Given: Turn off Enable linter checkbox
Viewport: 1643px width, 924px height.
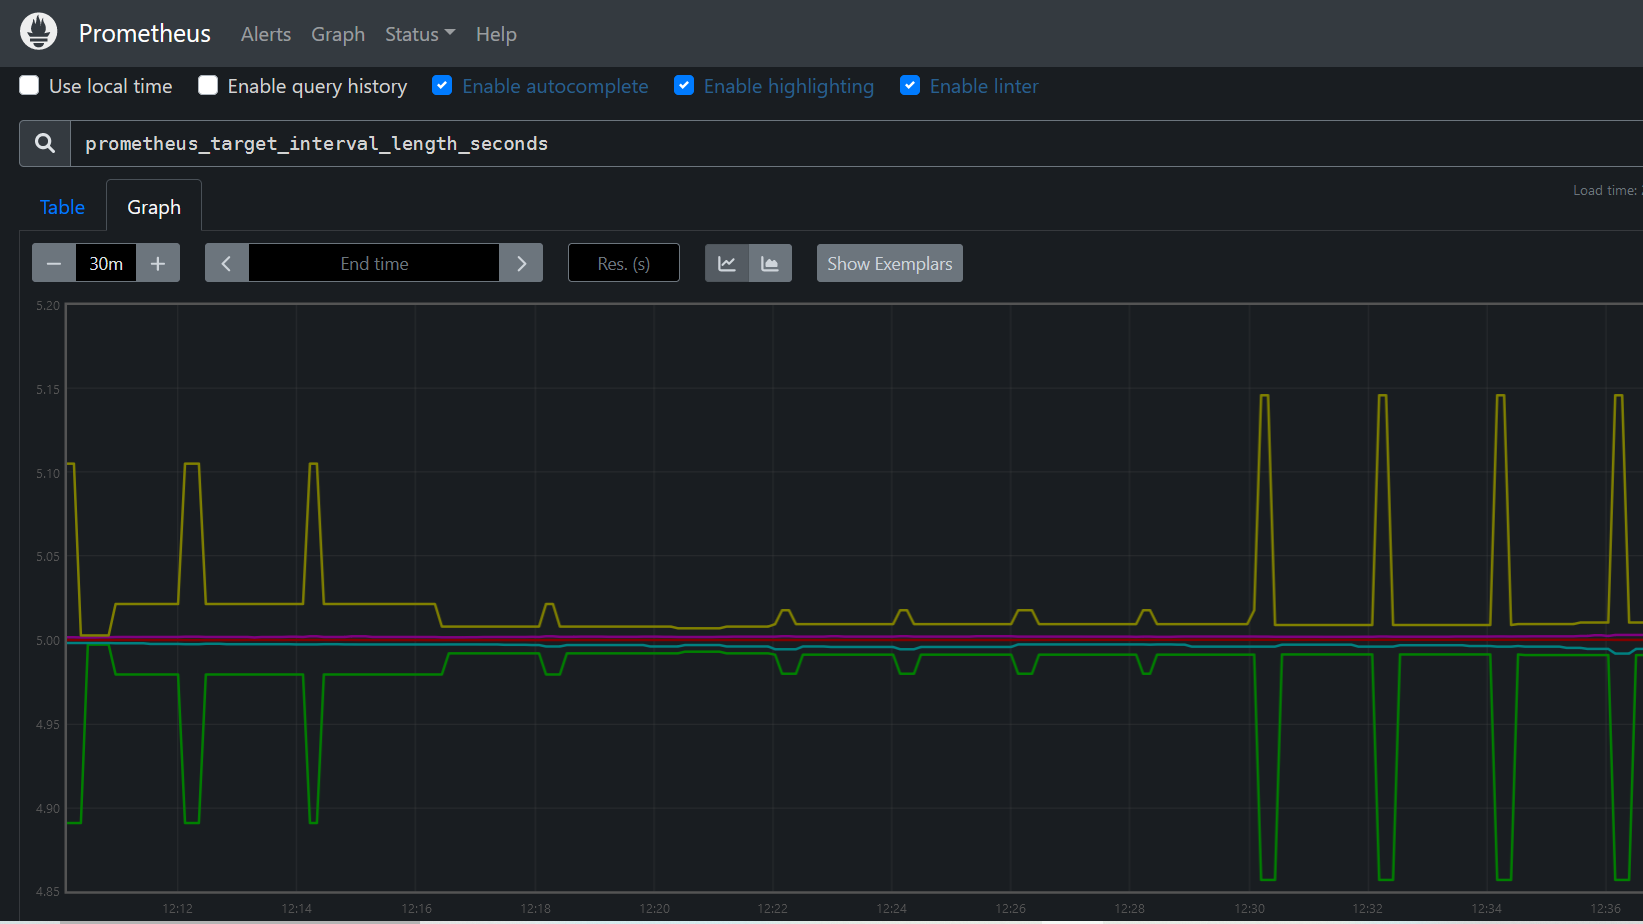Looking at the screenshot, I should (910, 85).
